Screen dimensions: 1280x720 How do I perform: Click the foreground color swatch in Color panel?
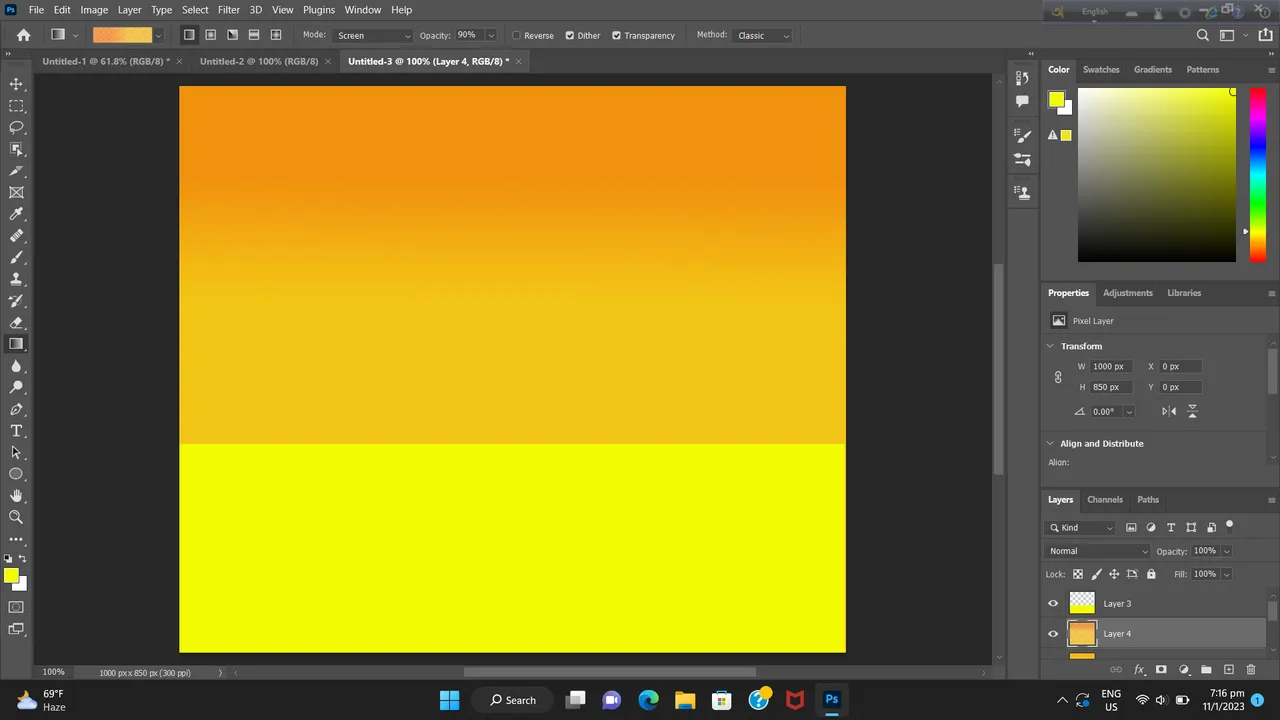point(1056,99)
